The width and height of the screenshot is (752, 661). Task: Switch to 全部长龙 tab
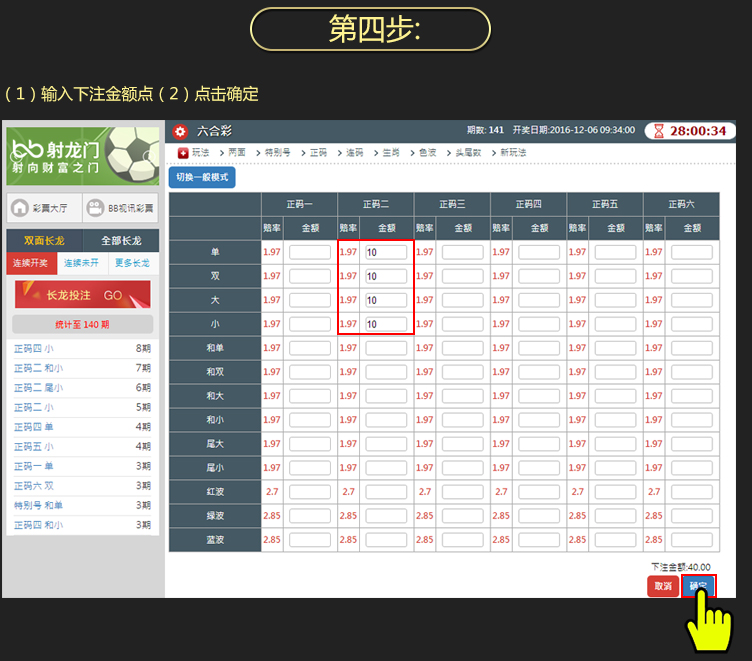tap(121, 241)
